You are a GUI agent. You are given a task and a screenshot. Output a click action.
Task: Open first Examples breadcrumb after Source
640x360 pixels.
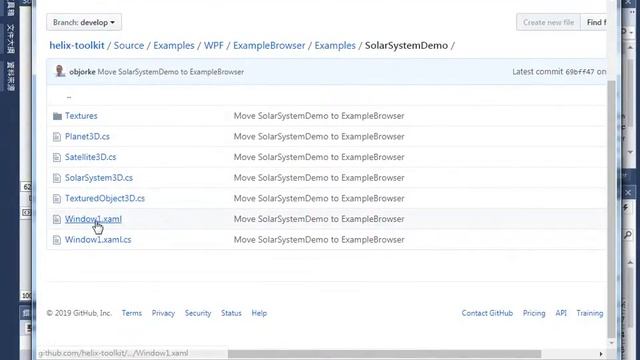pos(173,45)
